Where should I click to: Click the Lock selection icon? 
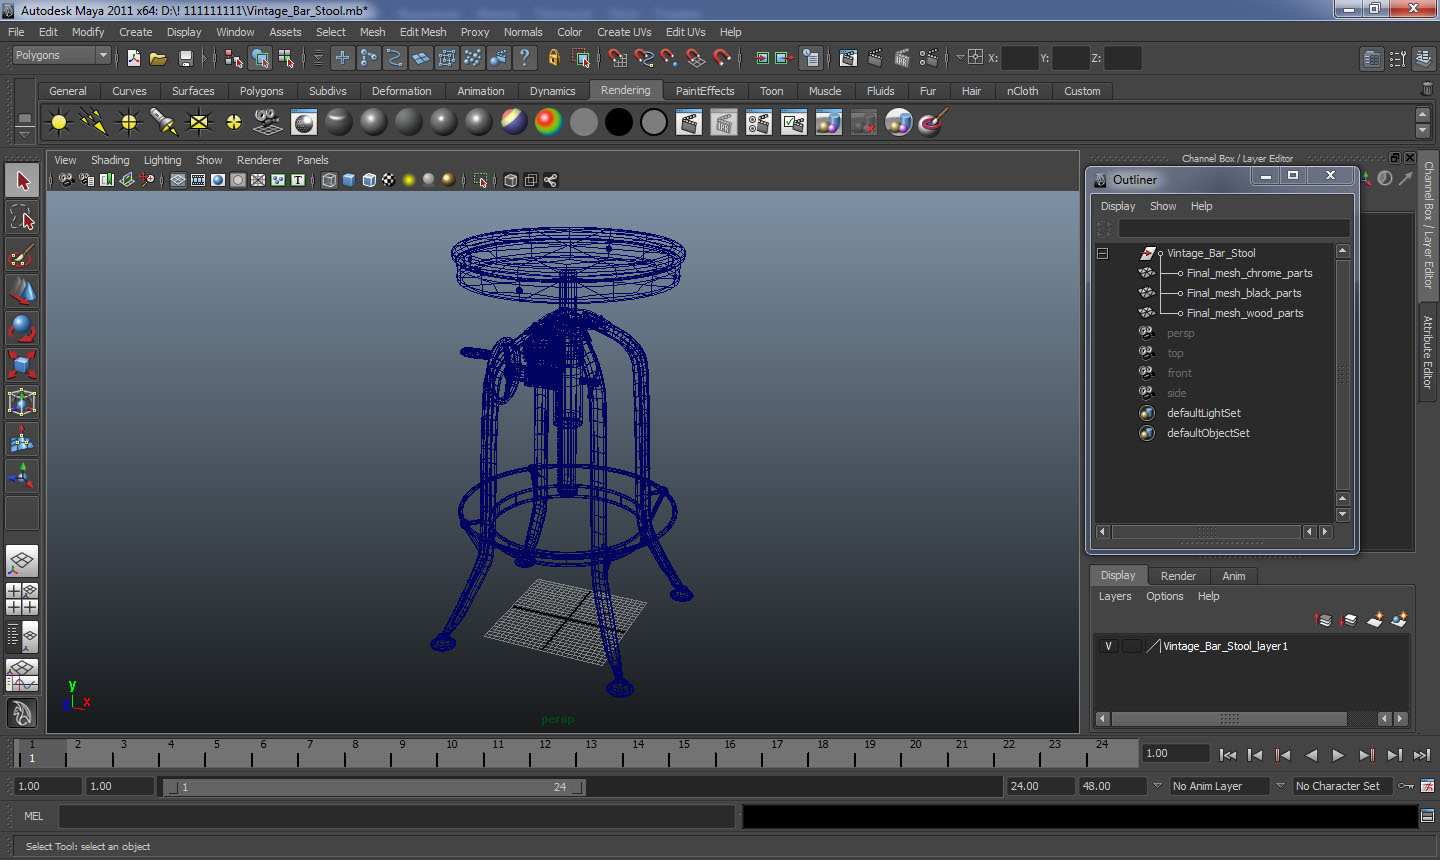pos(553,58)
